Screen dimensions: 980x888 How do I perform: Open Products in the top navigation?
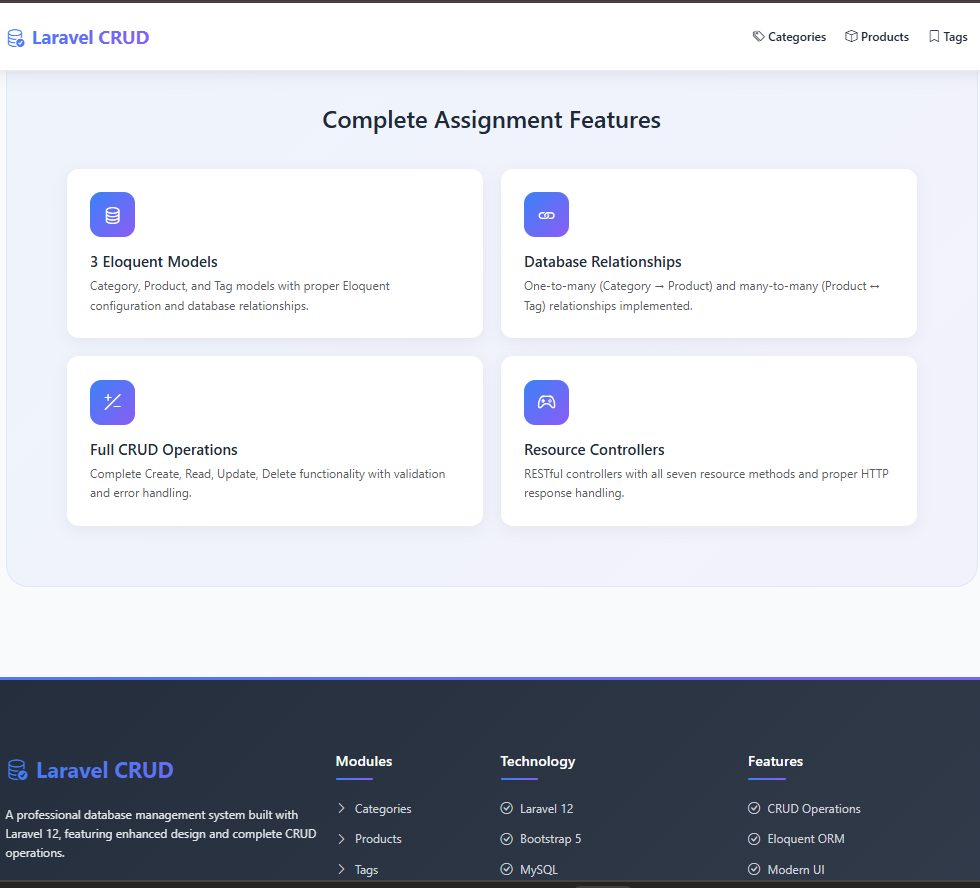876,37
